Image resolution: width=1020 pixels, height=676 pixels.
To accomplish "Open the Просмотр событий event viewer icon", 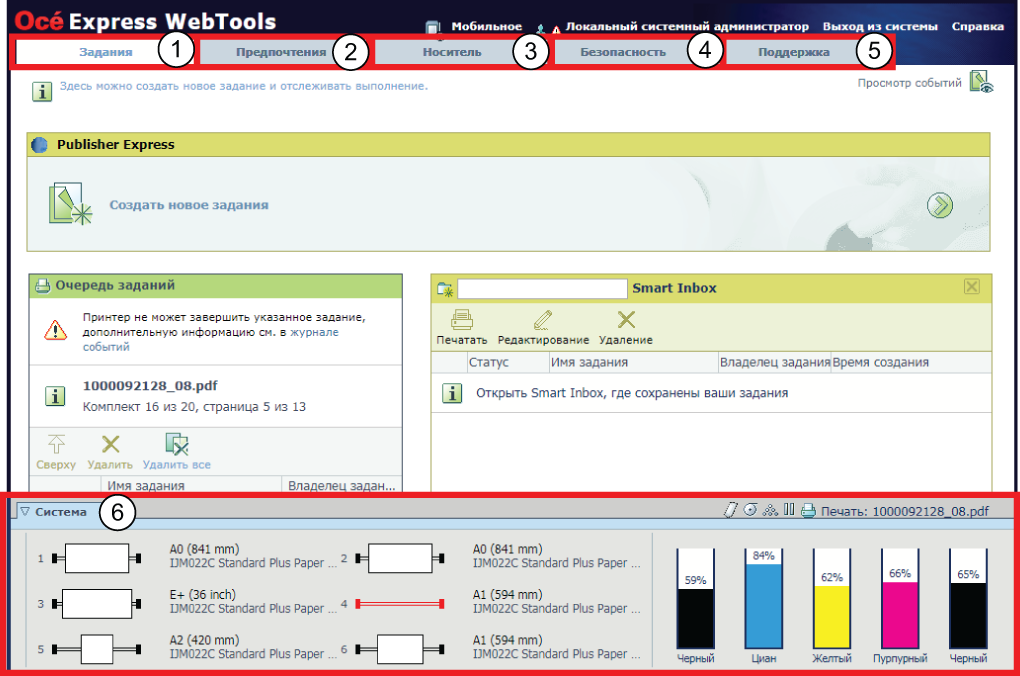I will tap(981, 82).
